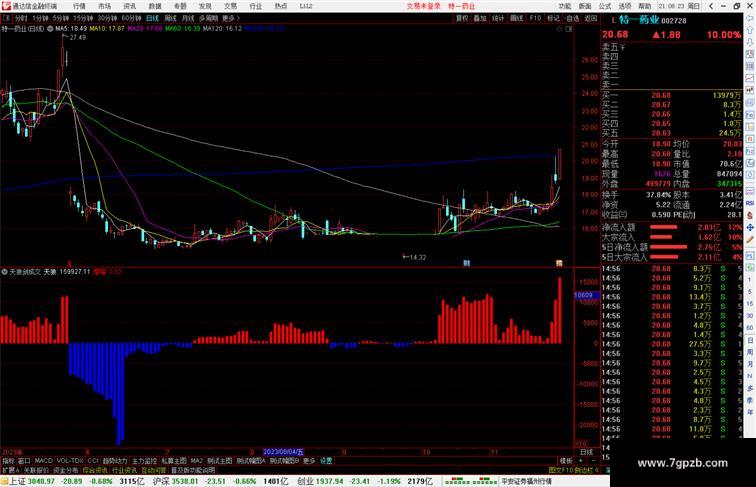Click the 返回 button
The width and height of the screenshot is (756, 487).
pyautogui.click(x=591, y=18)
